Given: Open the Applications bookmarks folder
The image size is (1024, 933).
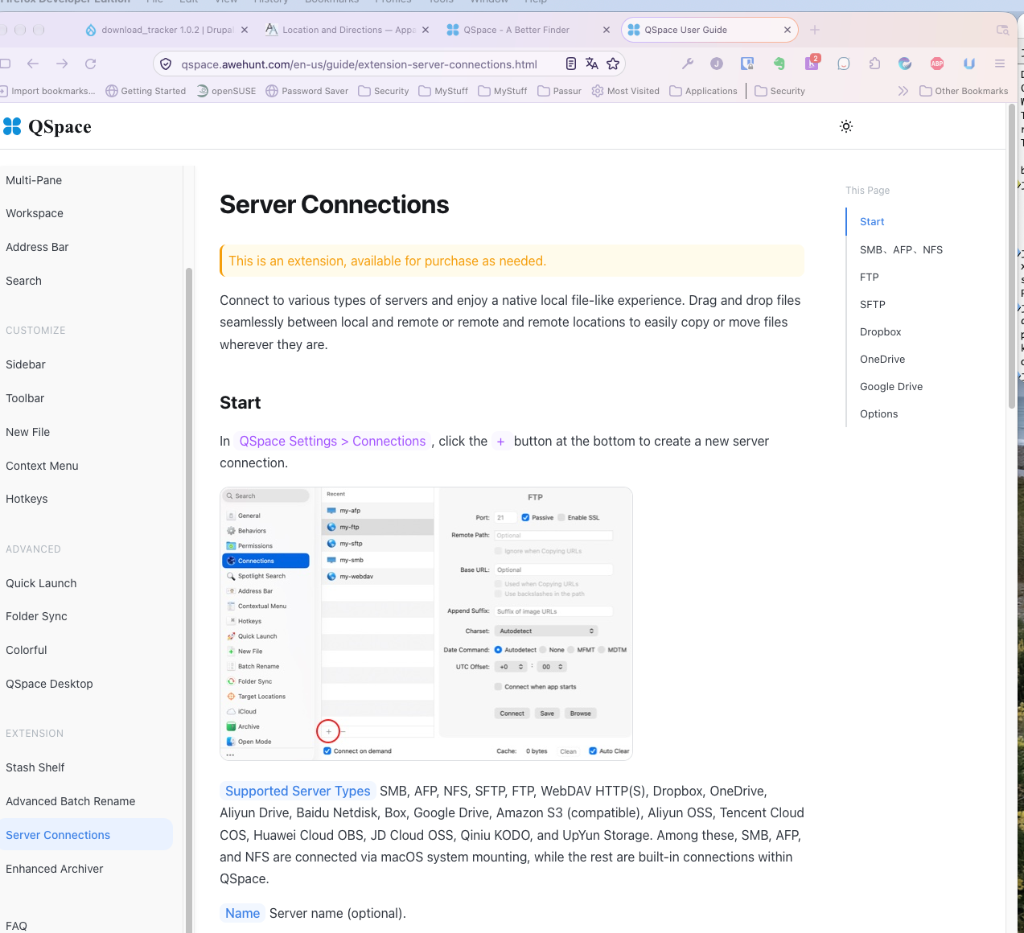Looking at the screenshot, I should (703, 91).
